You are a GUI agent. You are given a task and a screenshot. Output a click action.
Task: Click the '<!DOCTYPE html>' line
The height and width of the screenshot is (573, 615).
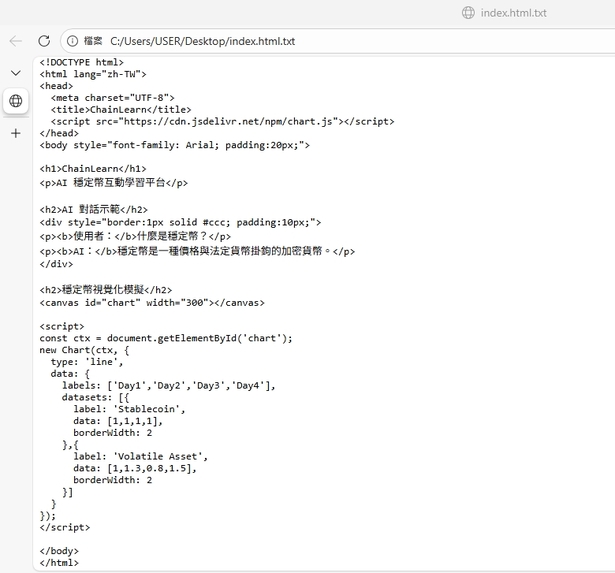click(x=82, y=62)
